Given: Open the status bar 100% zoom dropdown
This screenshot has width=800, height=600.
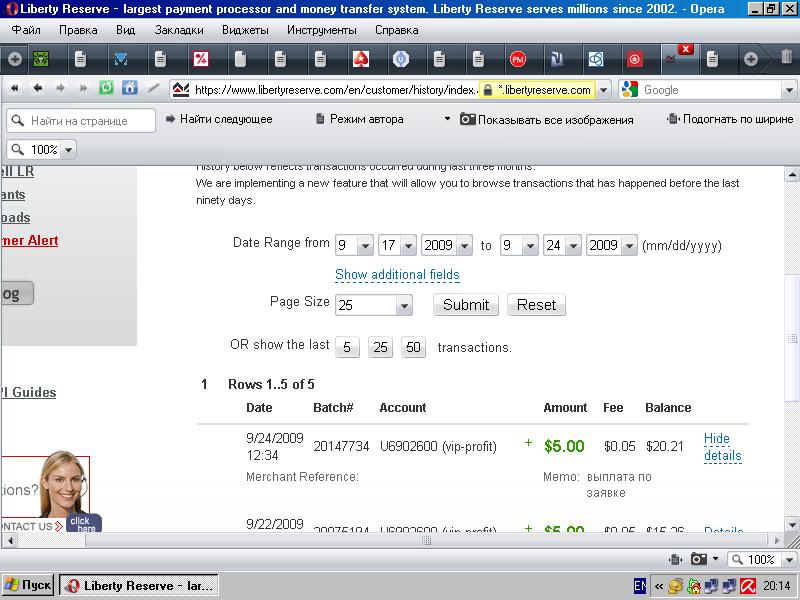Looking at the screenshot, I should pyautogui.click(x=789, y=560).
